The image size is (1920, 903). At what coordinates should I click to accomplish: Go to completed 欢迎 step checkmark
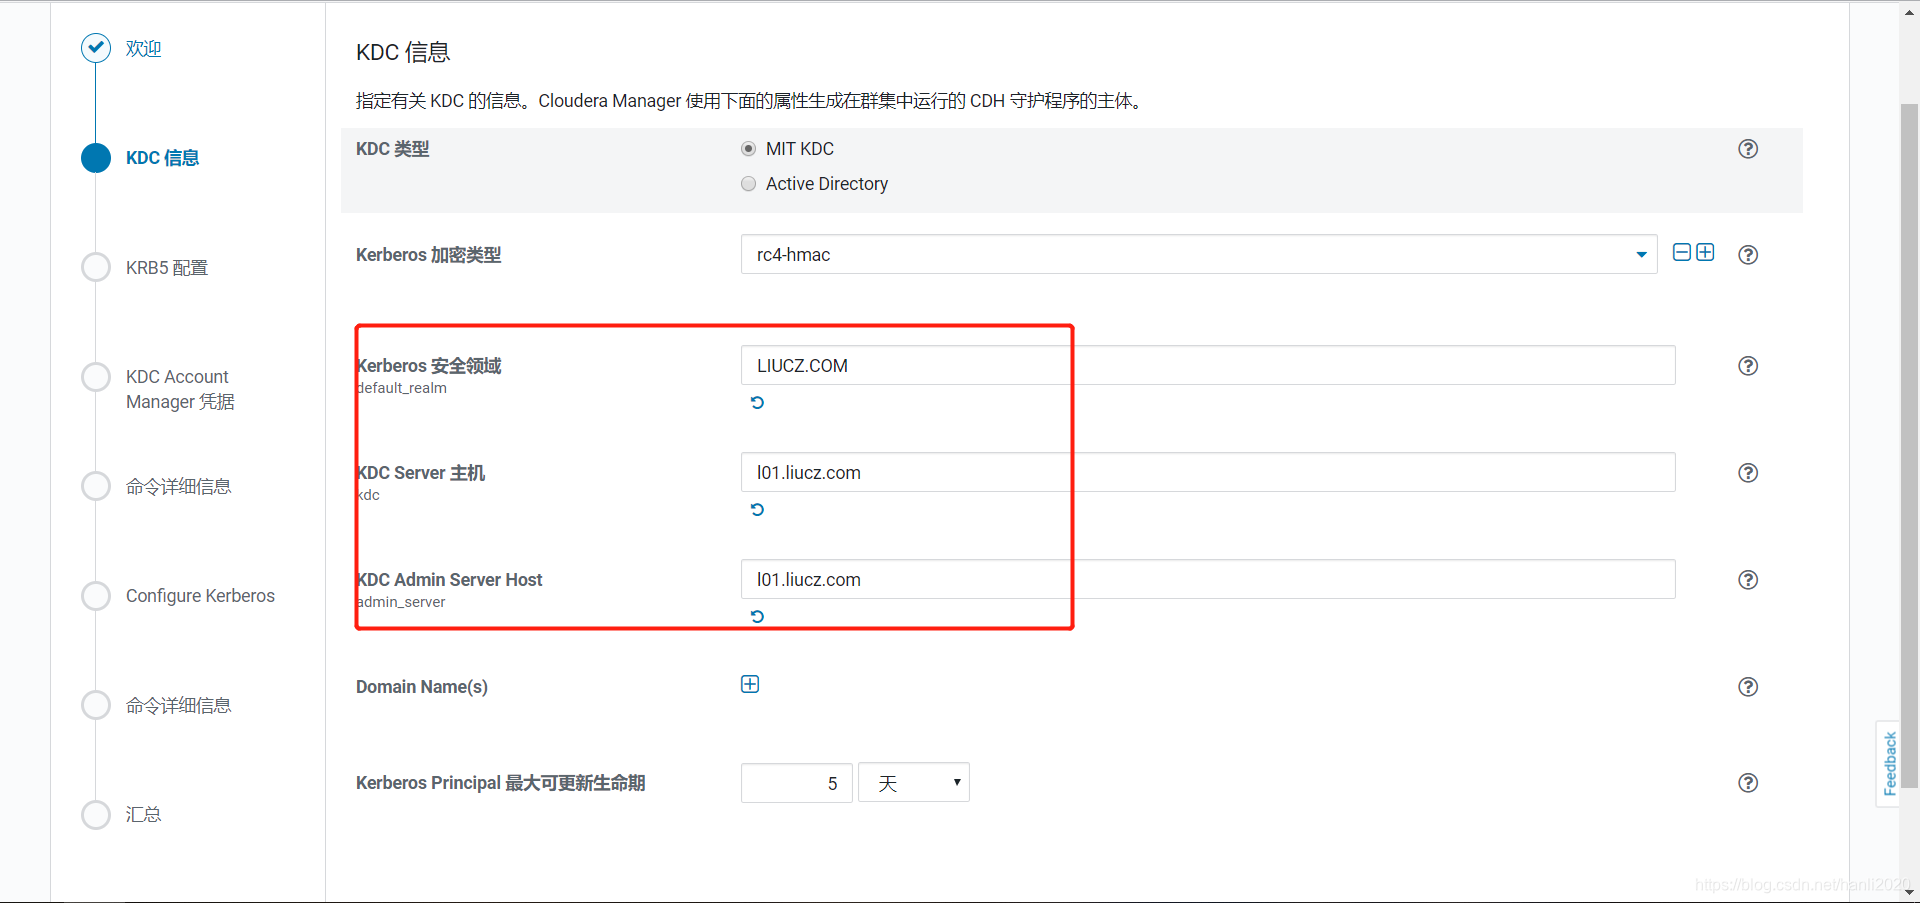click(x=96, y=48)
